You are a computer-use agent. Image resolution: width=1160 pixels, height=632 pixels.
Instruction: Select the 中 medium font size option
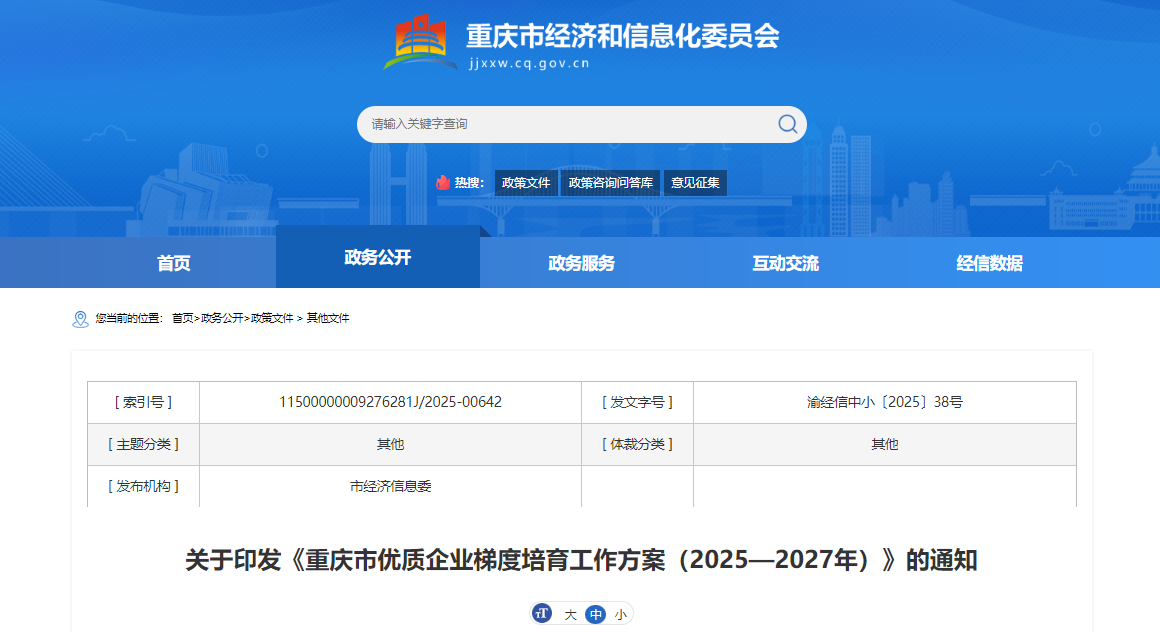tap(596, 615)
